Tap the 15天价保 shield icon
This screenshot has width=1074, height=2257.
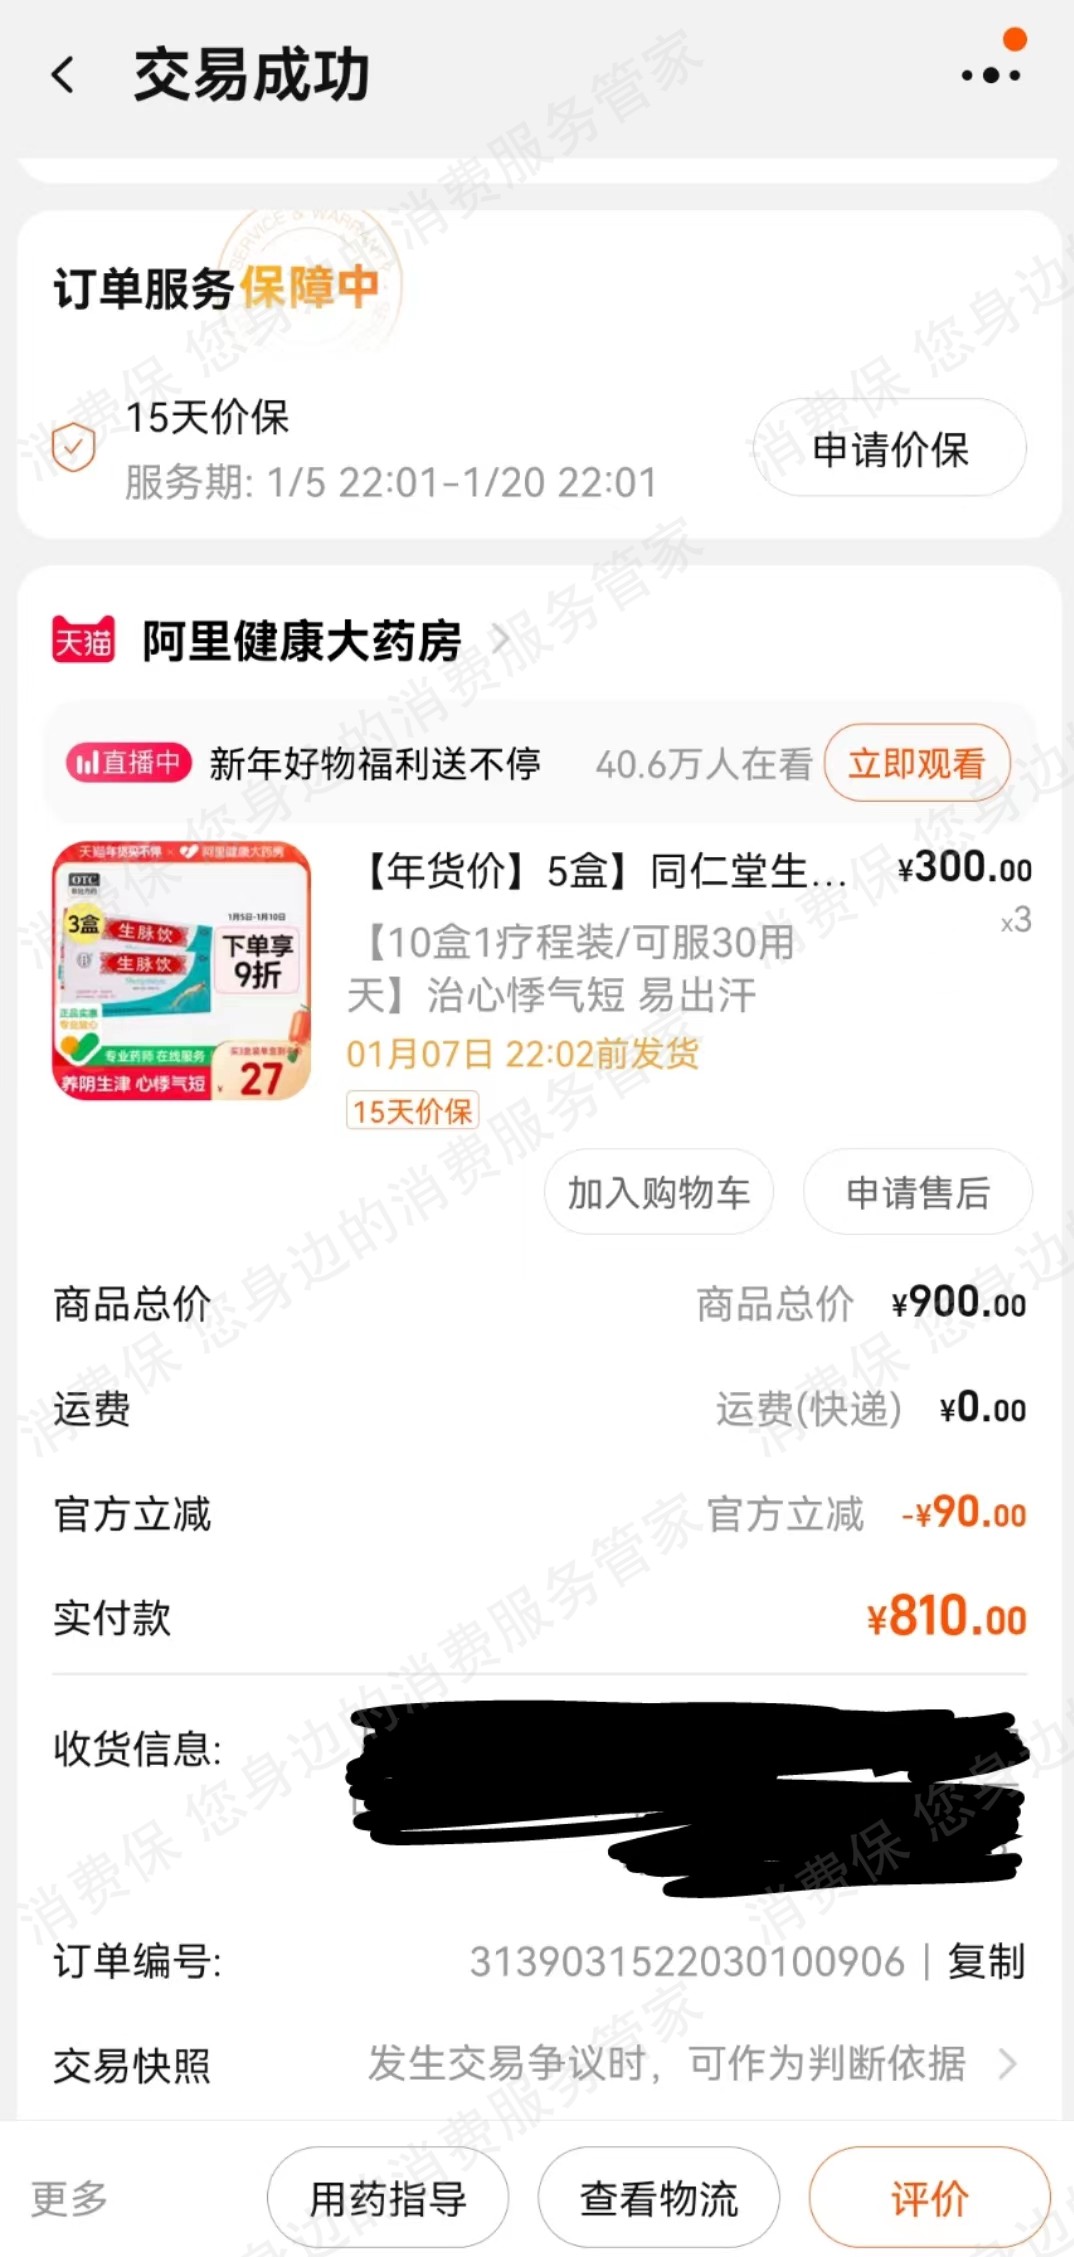[73, 447]
